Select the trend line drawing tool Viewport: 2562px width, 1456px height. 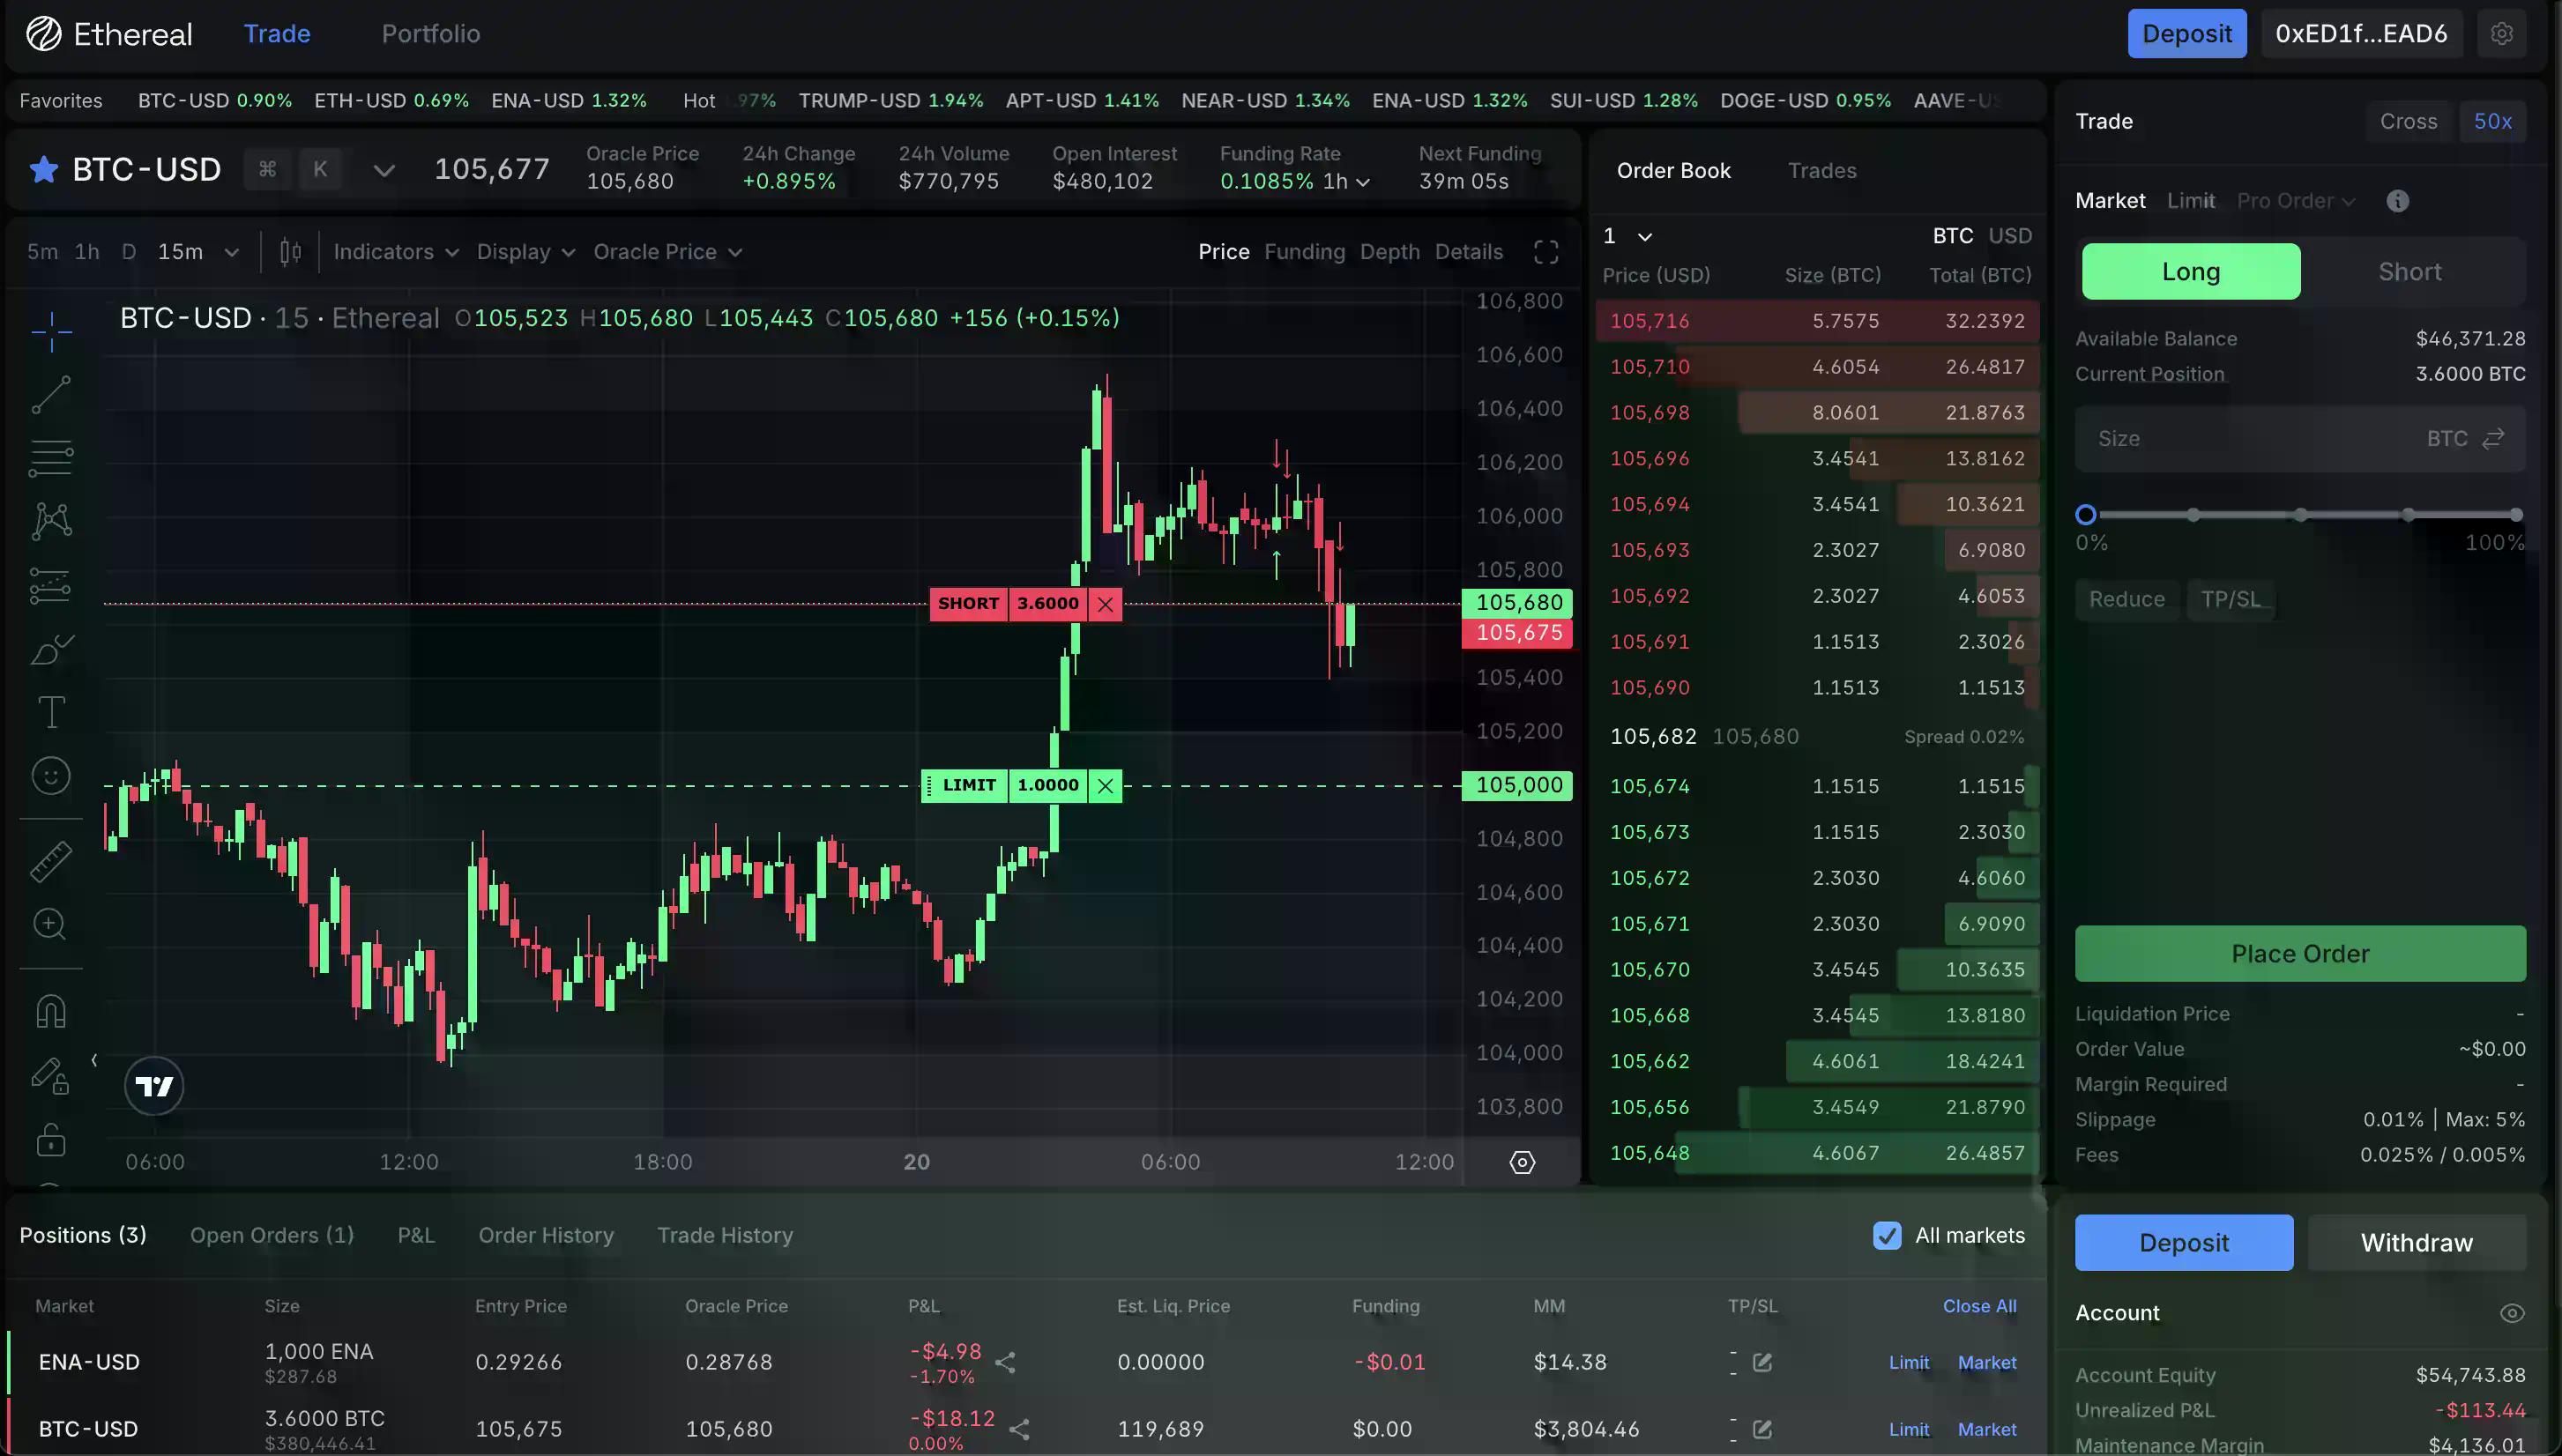tap(51, 394)
